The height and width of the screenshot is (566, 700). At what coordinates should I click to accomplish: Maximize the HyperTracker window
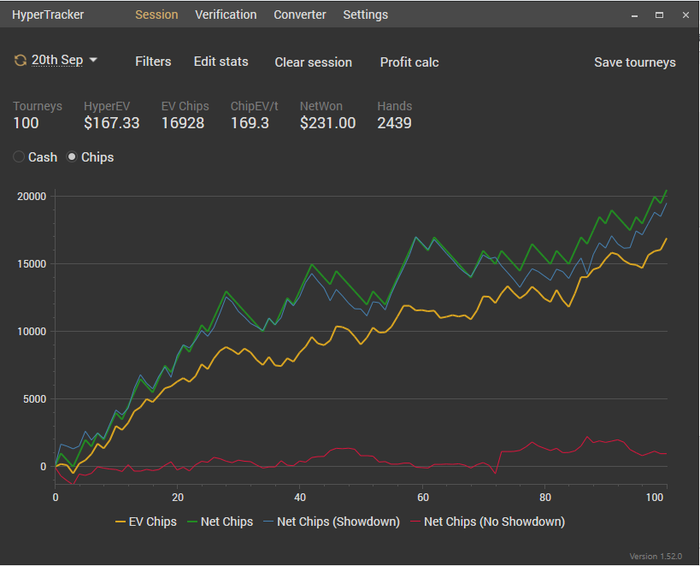click(x=659, y=15)
